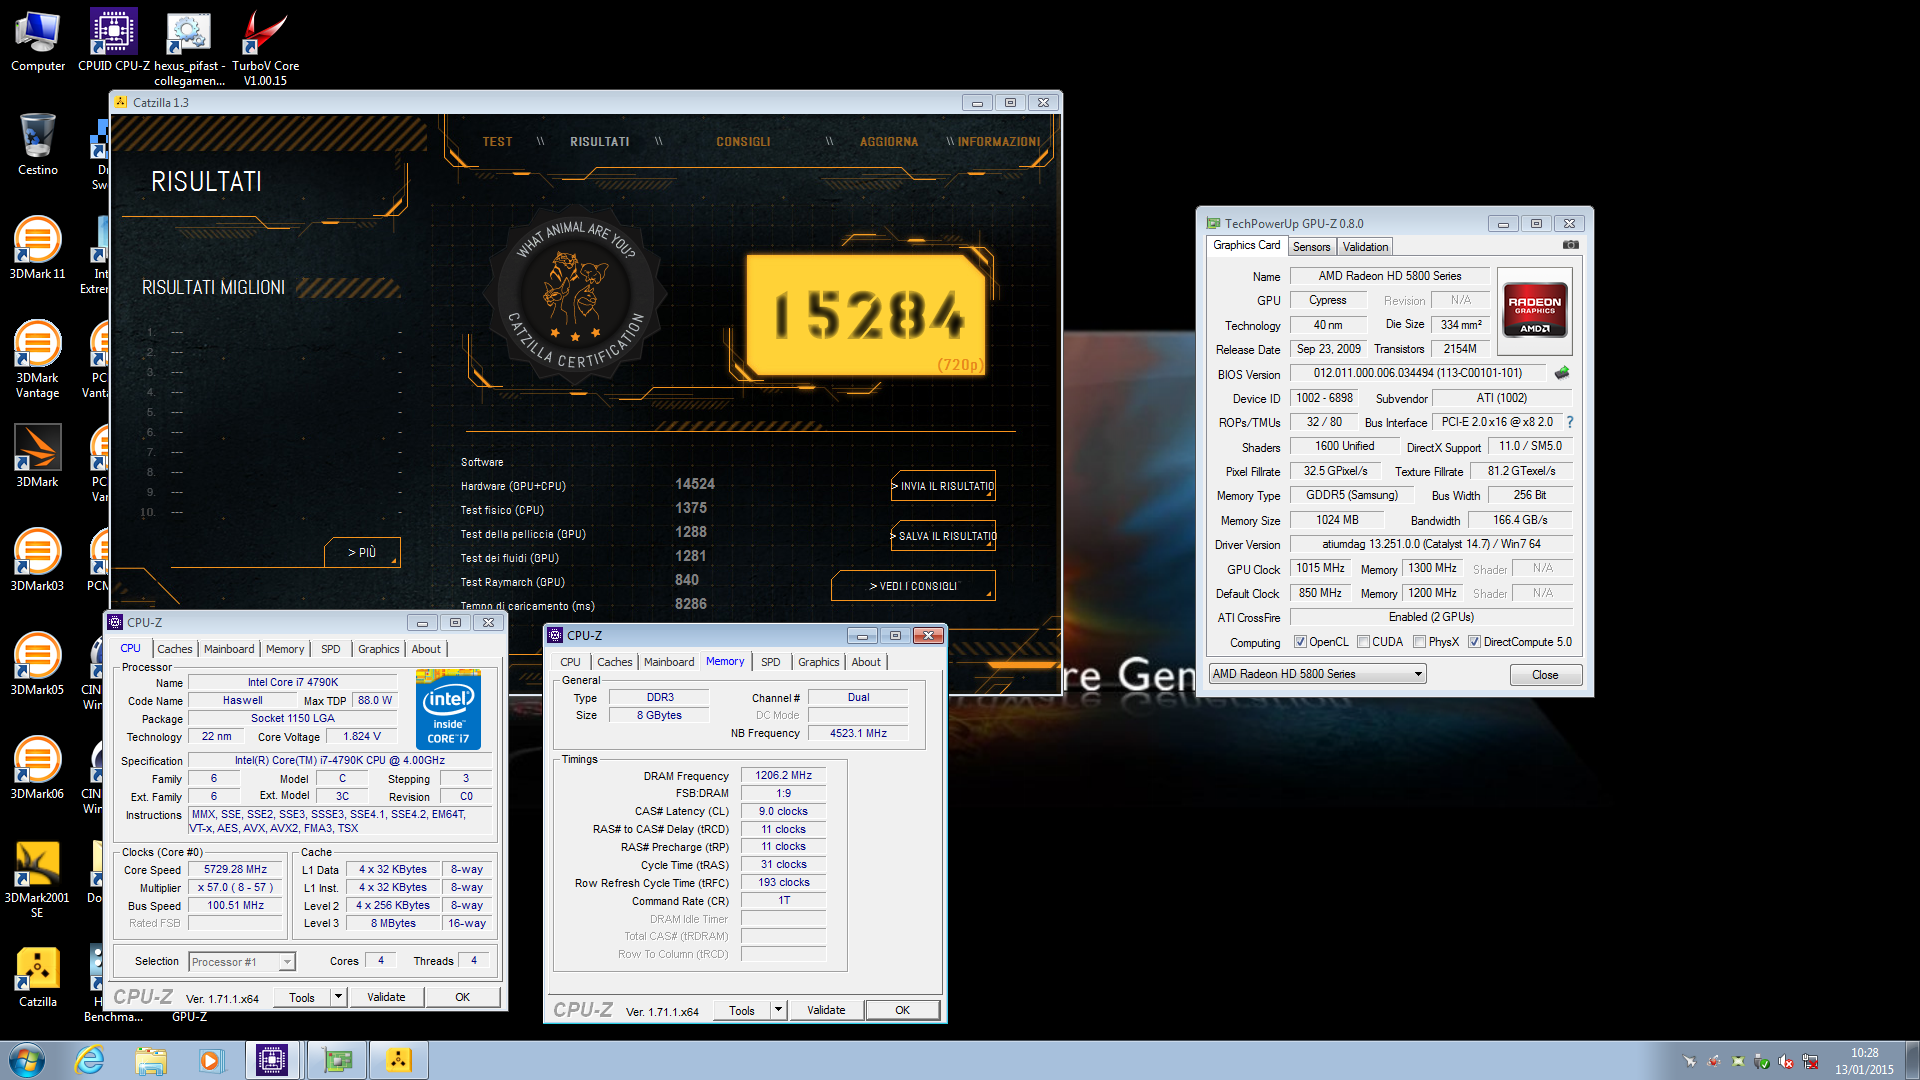Open the INFORMAZIONI tab in Catzilla
The image size is (1920, 1080).
tap(999, 142)
